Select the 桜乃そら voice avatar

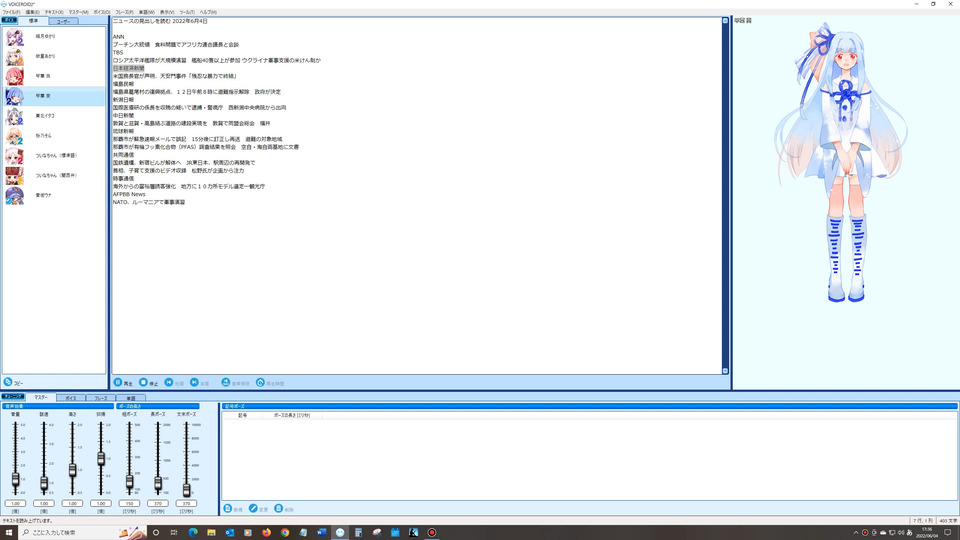pyautogui.click(x=14, y=136)
